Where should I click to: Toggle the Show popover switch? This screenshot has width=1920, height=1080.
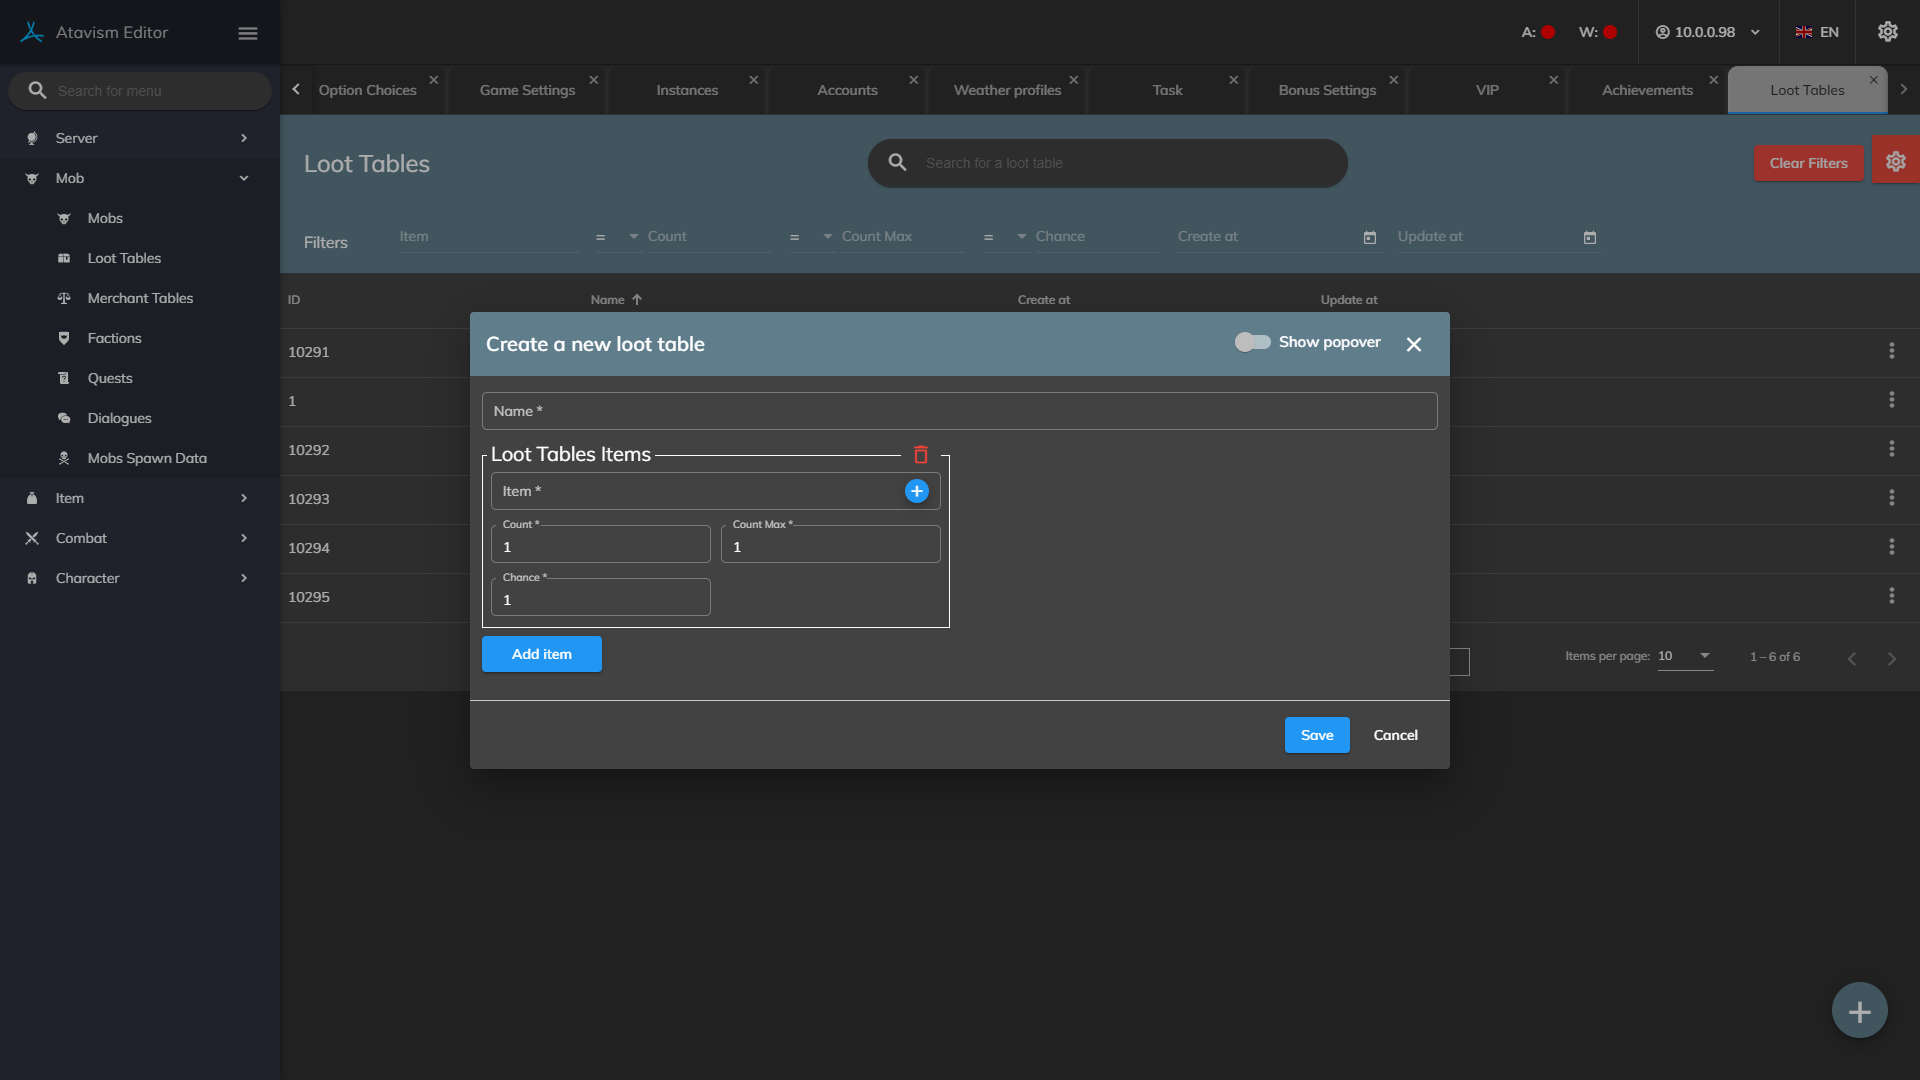point(1252,342)
